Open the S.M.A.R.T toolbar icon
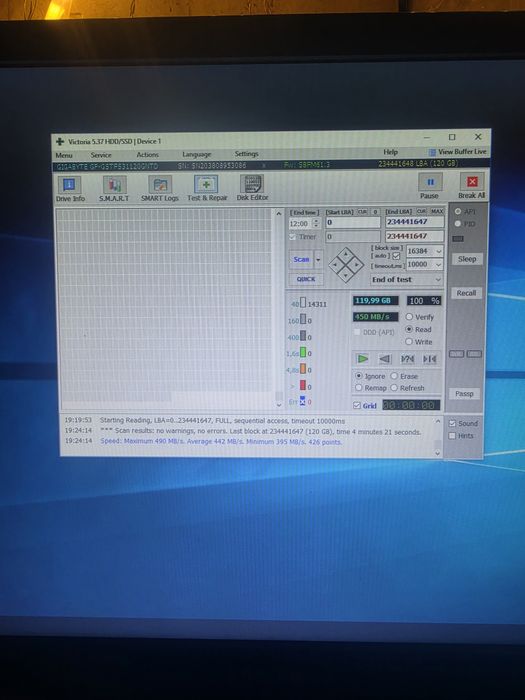 pos(114,185)
